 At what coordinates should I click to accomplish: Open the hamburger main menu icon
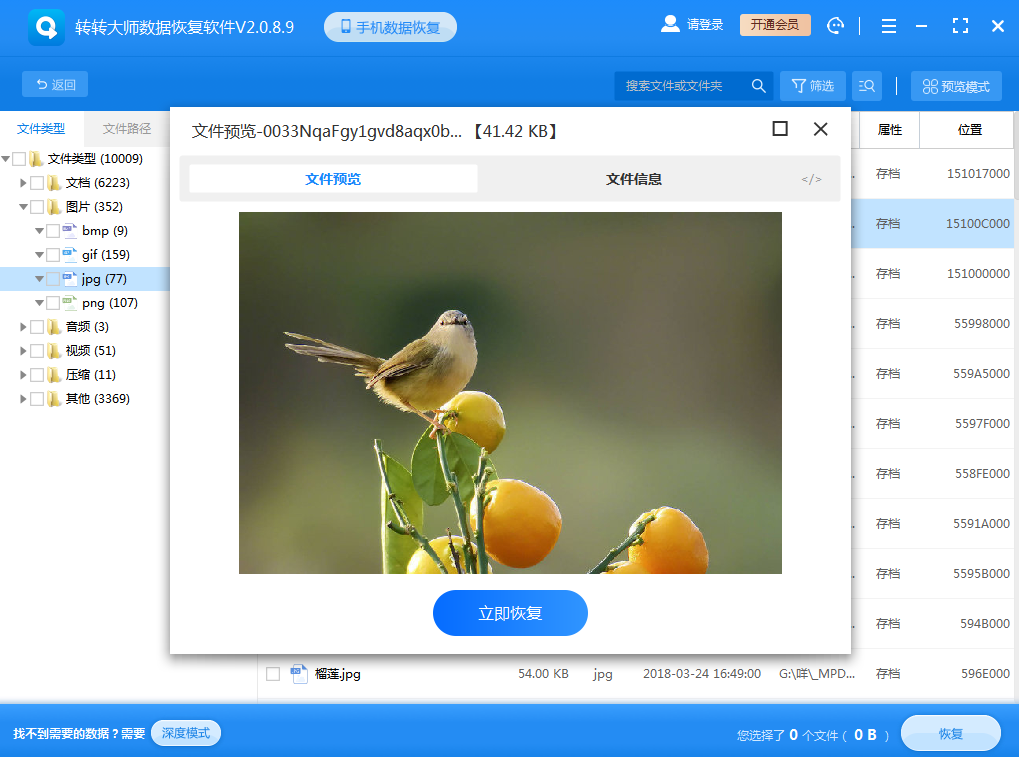pyautogui.click(x=888, y=25)
